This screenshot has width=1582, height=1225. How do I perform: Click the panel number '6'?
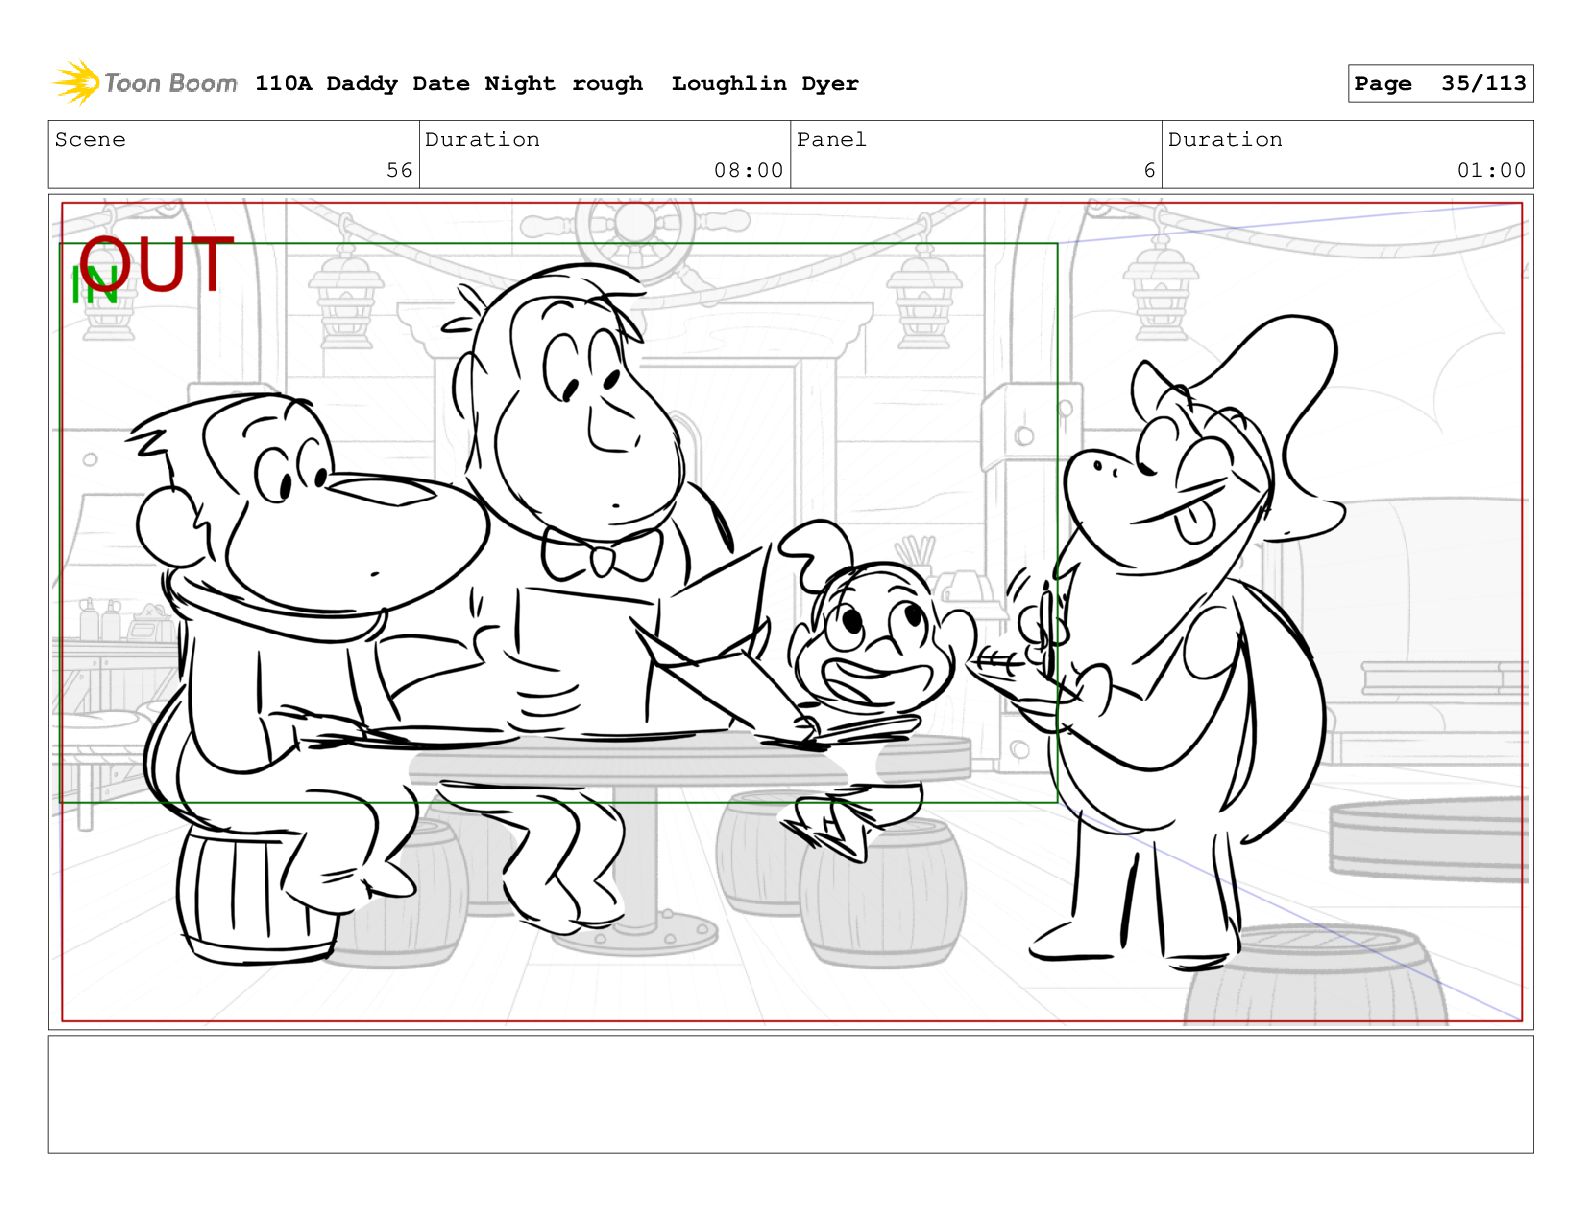tap(1150, 171)
